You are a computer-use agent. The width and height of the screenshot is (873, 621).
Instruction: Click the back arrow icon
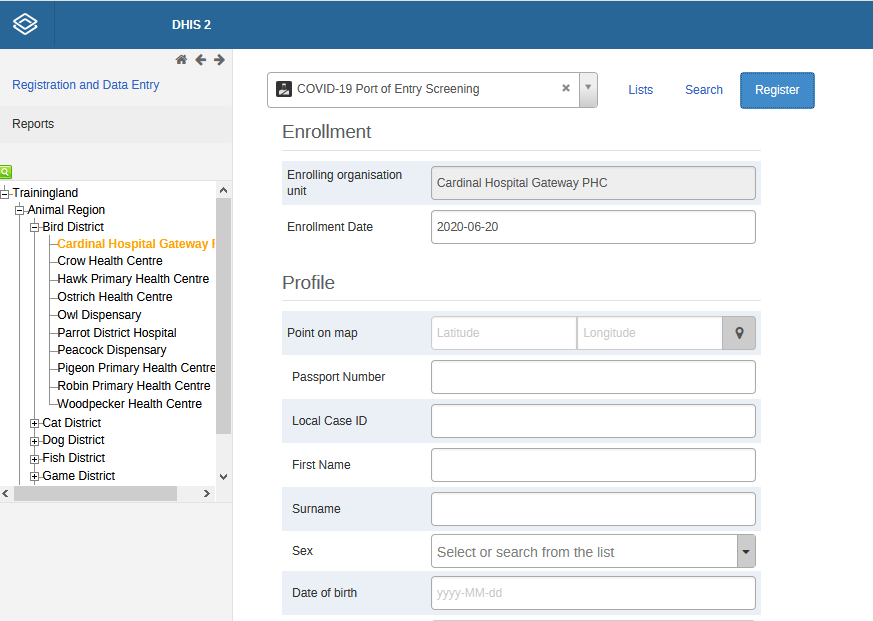point(200,60)
